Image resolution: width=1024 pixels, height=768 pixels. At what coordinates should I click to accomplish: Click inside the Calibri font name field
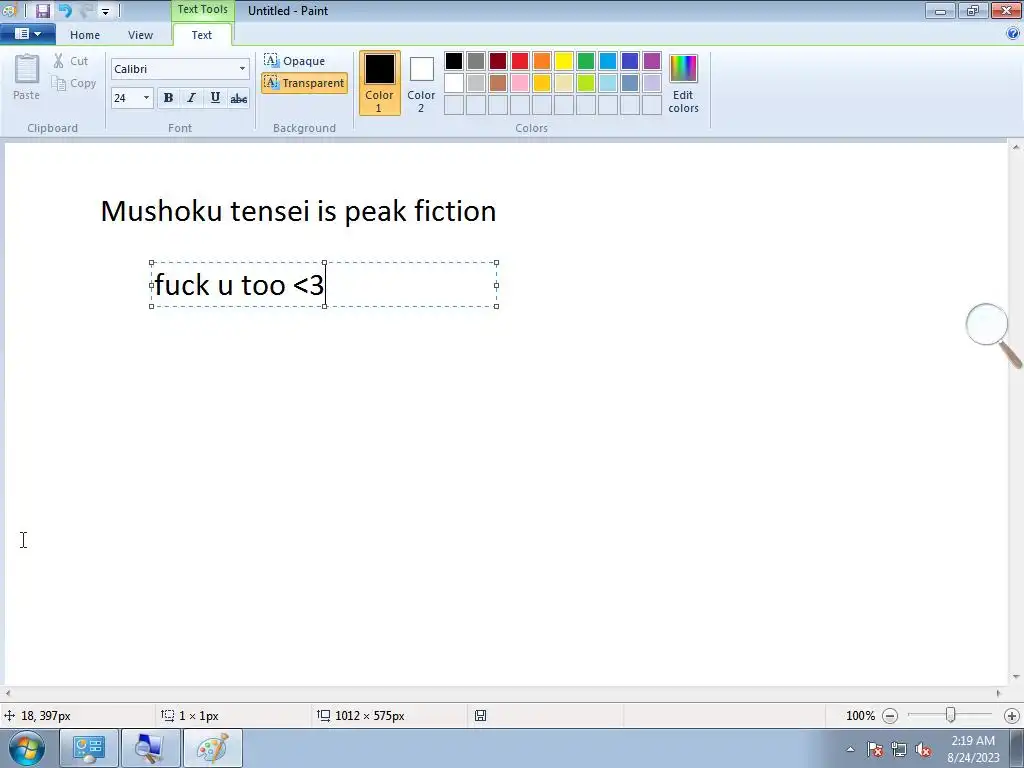point(173,69)
